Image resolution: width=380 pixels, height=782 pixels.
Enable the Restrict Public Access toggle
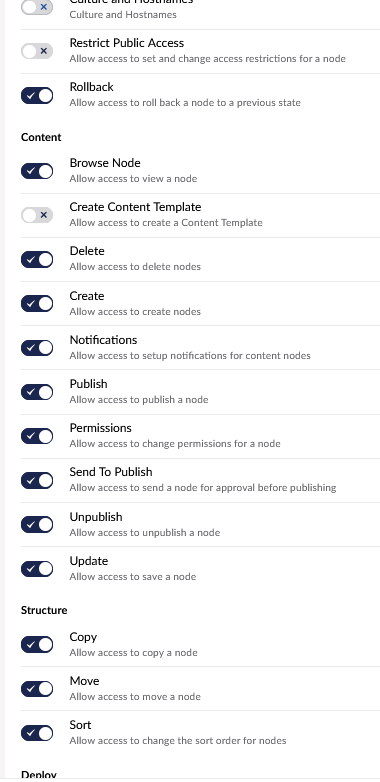pyautogui.click(x=37, y=51)
